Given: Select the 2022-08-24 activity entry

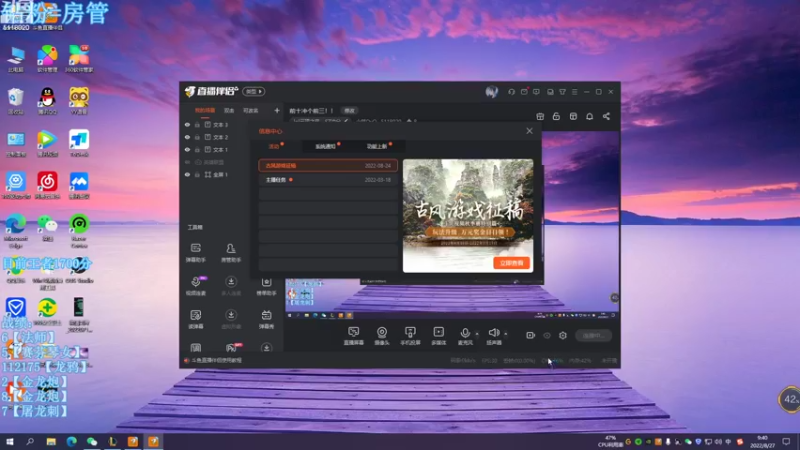Looking at the screenshot, I should click(328, 166).
